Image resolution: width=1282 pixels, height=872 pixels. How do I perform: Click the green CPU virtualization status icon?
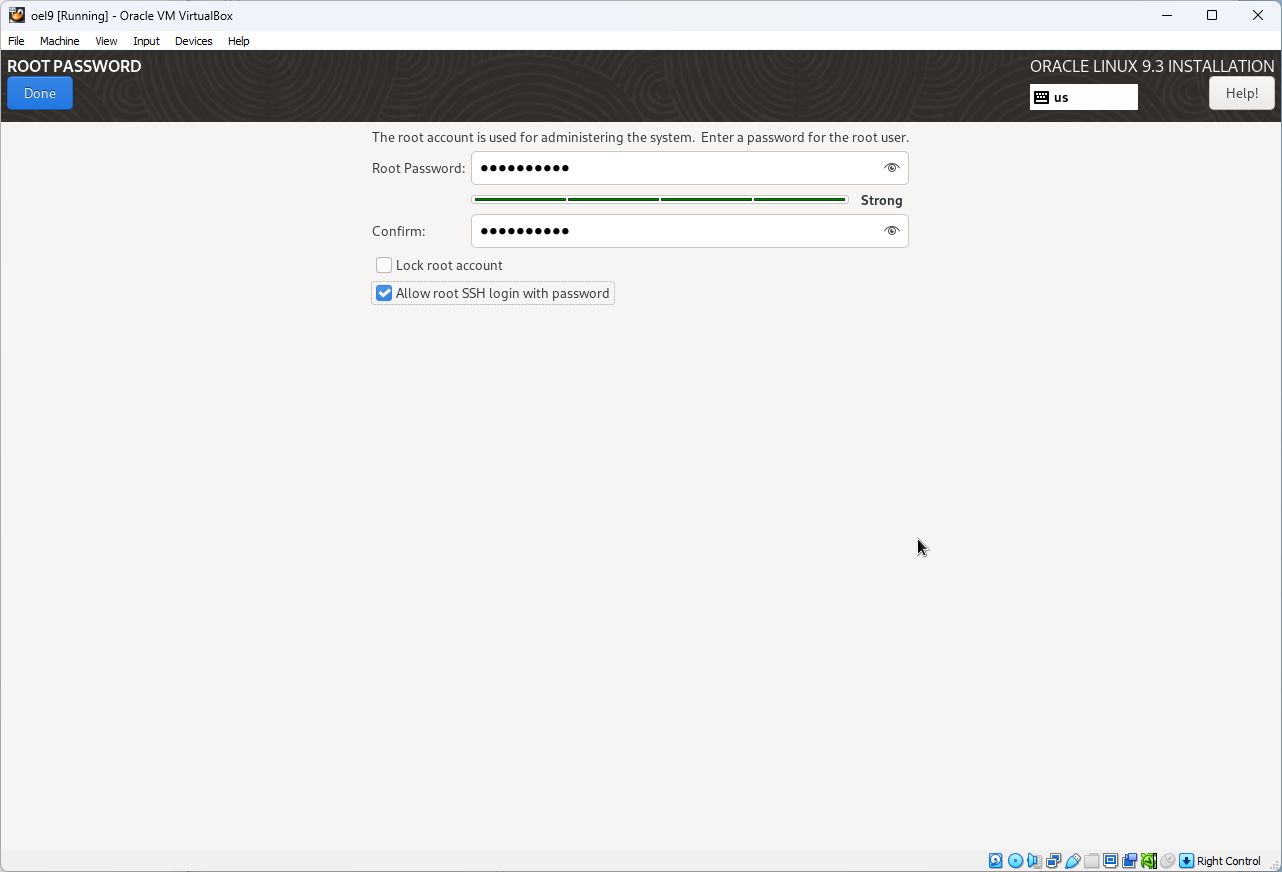pyautogui.click(x=1148, y=861)
